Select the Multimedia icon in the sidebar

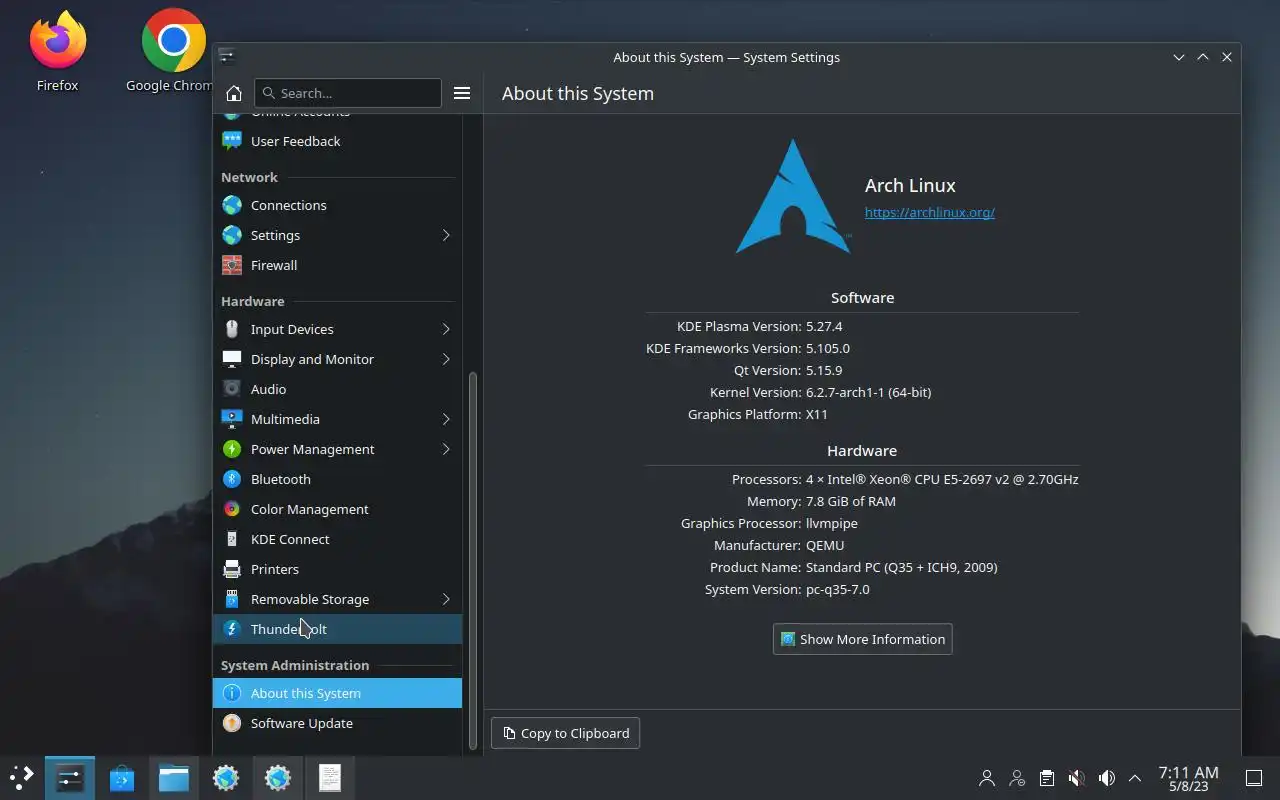232,419
